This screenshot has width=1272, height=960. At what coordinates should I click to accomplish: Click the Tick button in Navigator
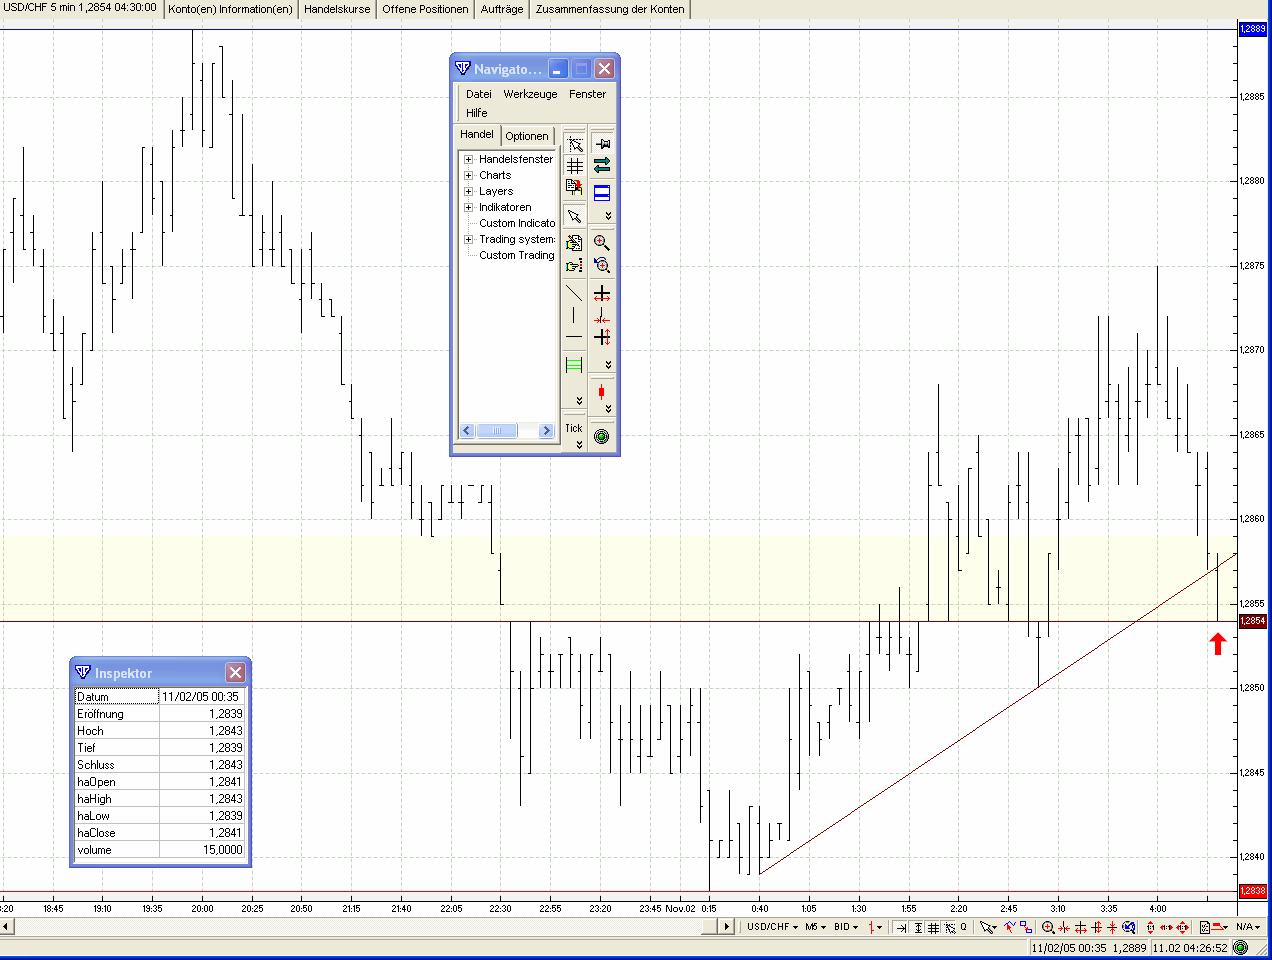point(573,428)
